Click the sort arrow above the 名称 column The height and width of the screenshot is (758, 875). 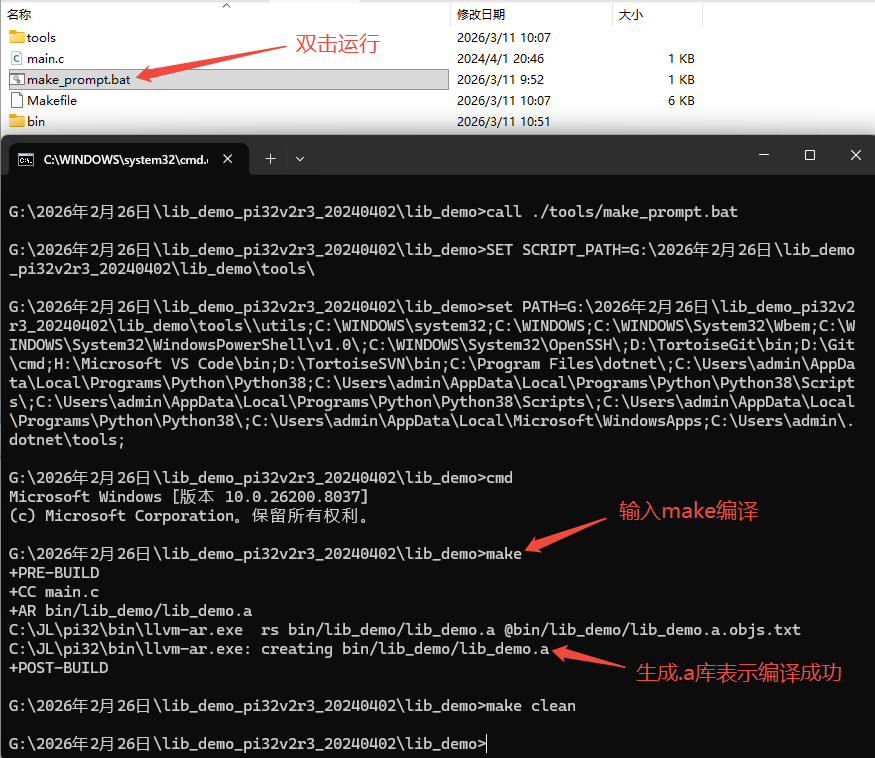click(x=227, y=6)
